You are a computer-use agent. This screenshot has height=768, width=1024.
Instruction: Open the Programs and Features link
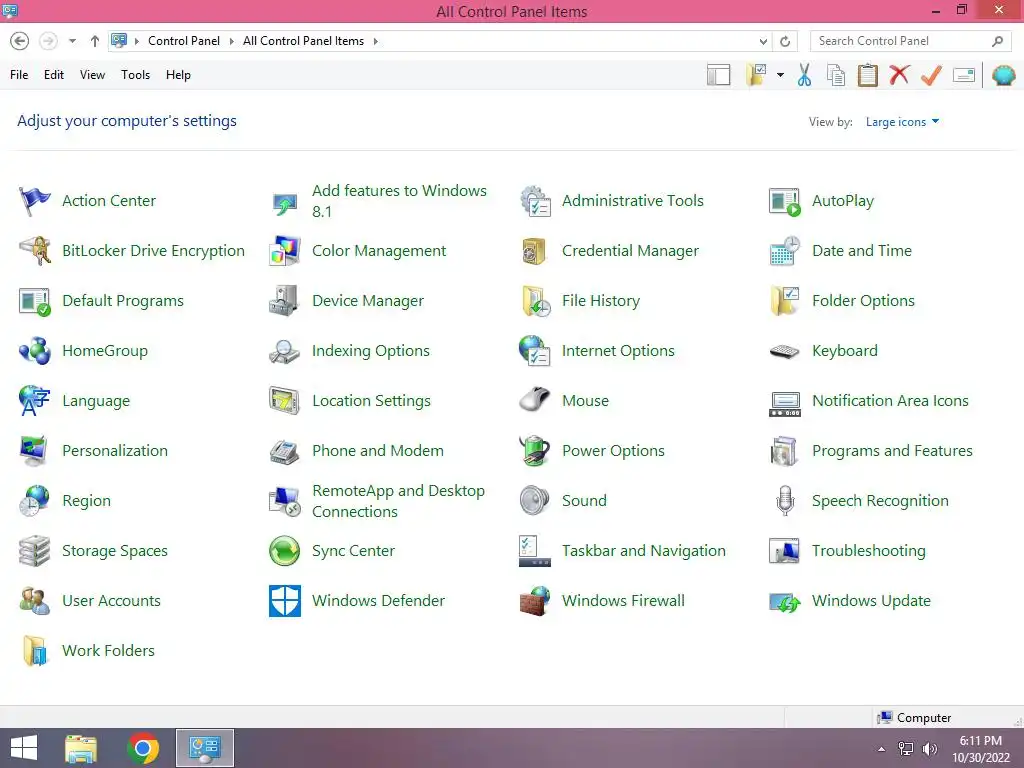pos(892,451)
